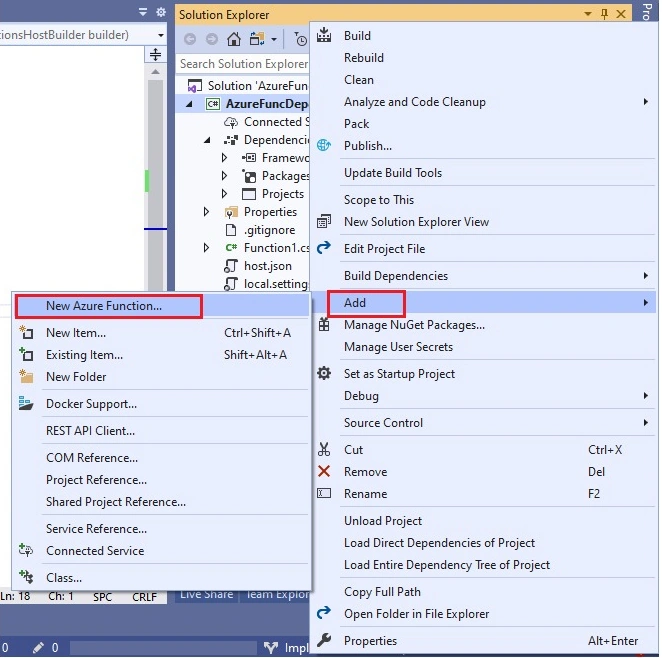Click the Switch Views icon in Solution Explorer
662x658 pixels.
tap(257, 39)
